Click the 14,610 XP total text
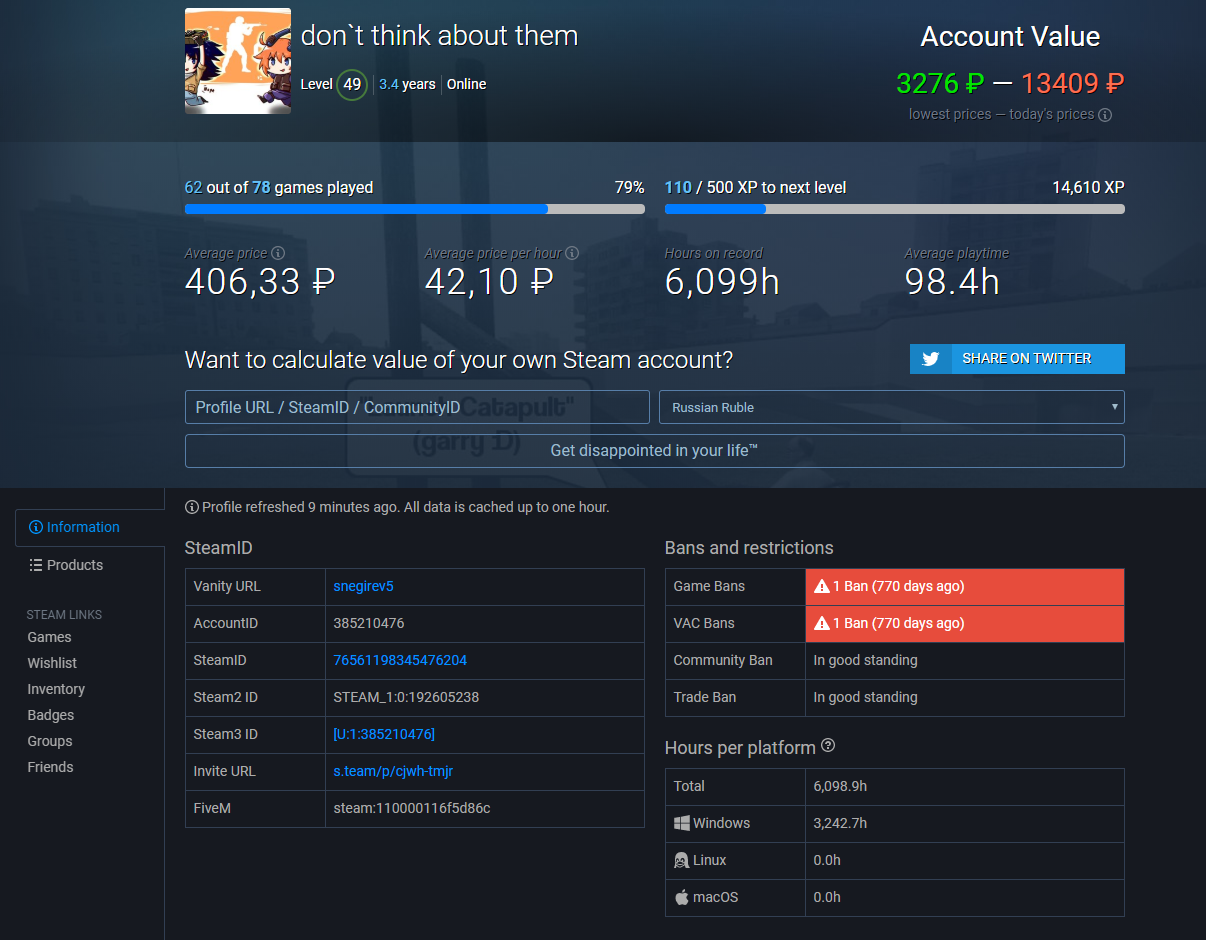1206x940 pixels. (1088, 187)
